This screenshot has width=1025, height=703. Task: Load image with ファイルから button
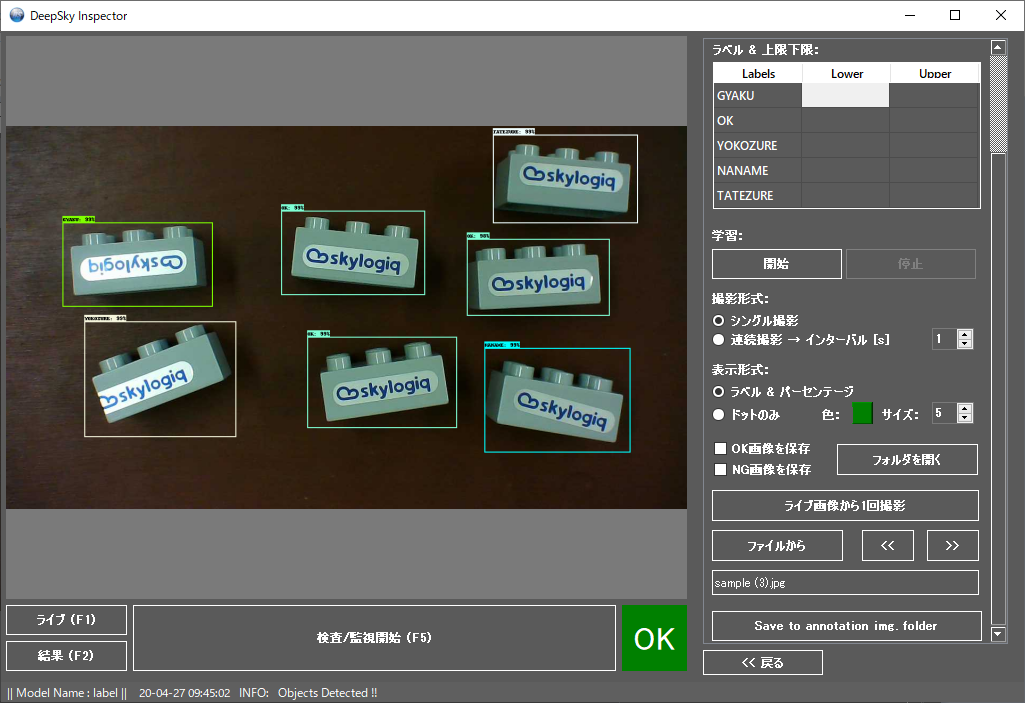(x=777, y=545)
